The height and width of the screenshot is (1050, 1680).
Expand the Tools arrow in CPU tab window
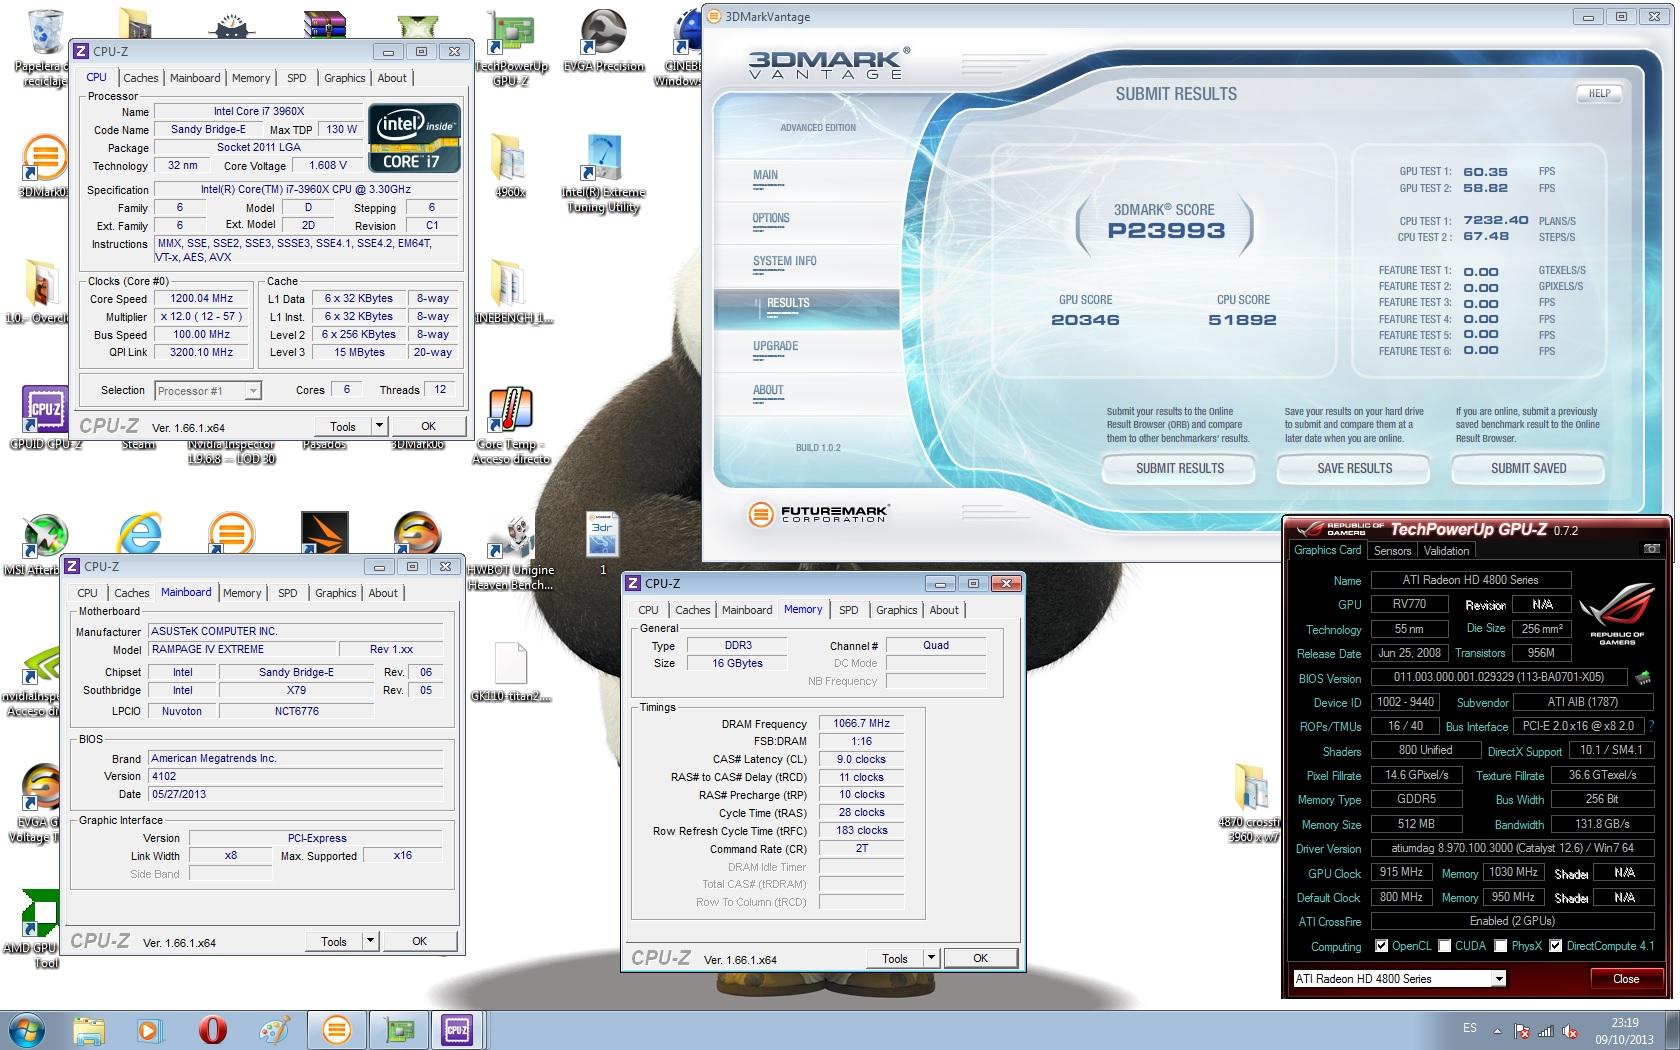pos(379,426)
